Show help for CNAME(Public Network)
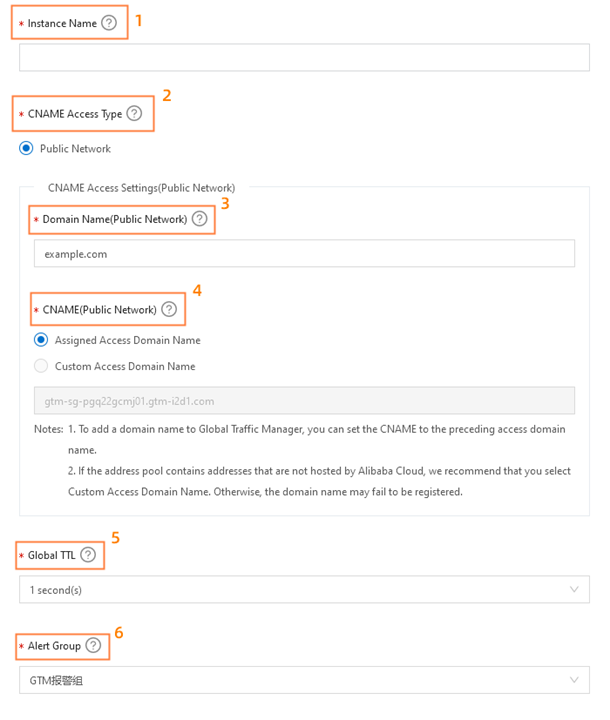Viewport: 610px width, 720px height. point(169,310)
